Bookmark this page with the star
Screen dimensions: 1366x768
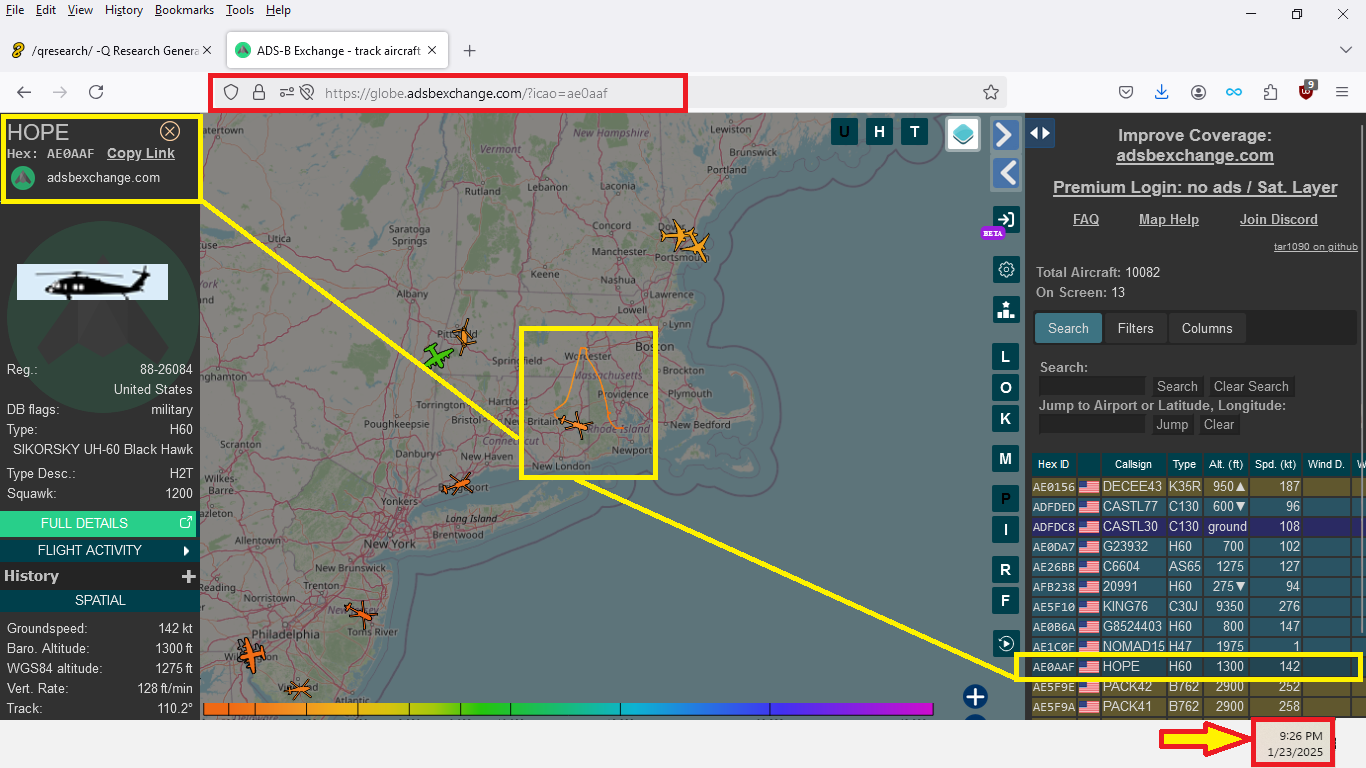(991, 92)
